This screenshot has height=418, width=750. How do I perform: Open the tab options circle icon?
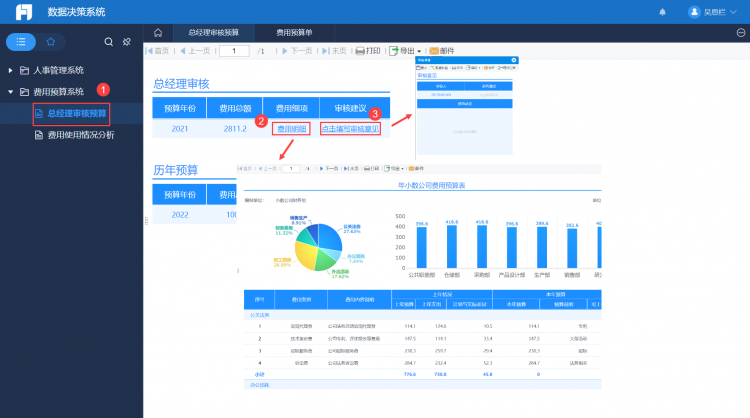(x=741, y=33)
